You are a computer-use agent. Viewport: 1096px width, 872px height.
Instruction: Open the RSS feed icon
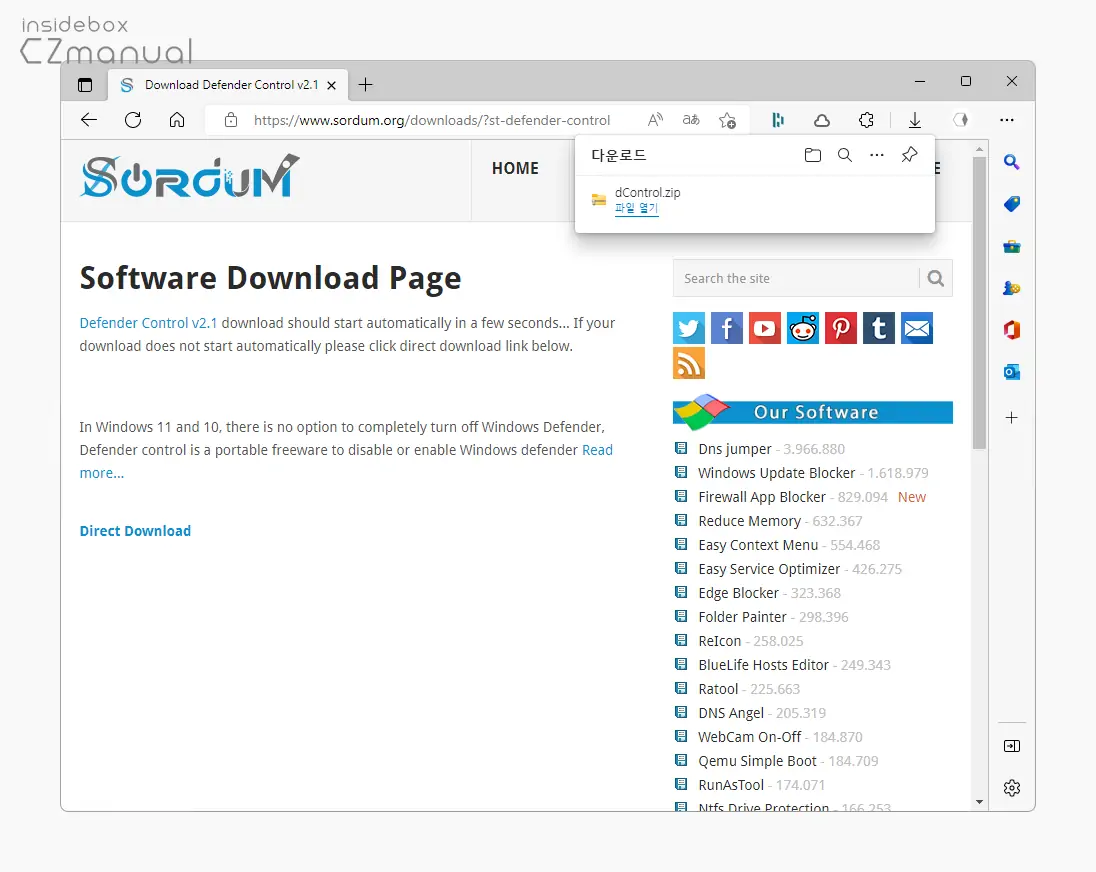pos(689,363)
